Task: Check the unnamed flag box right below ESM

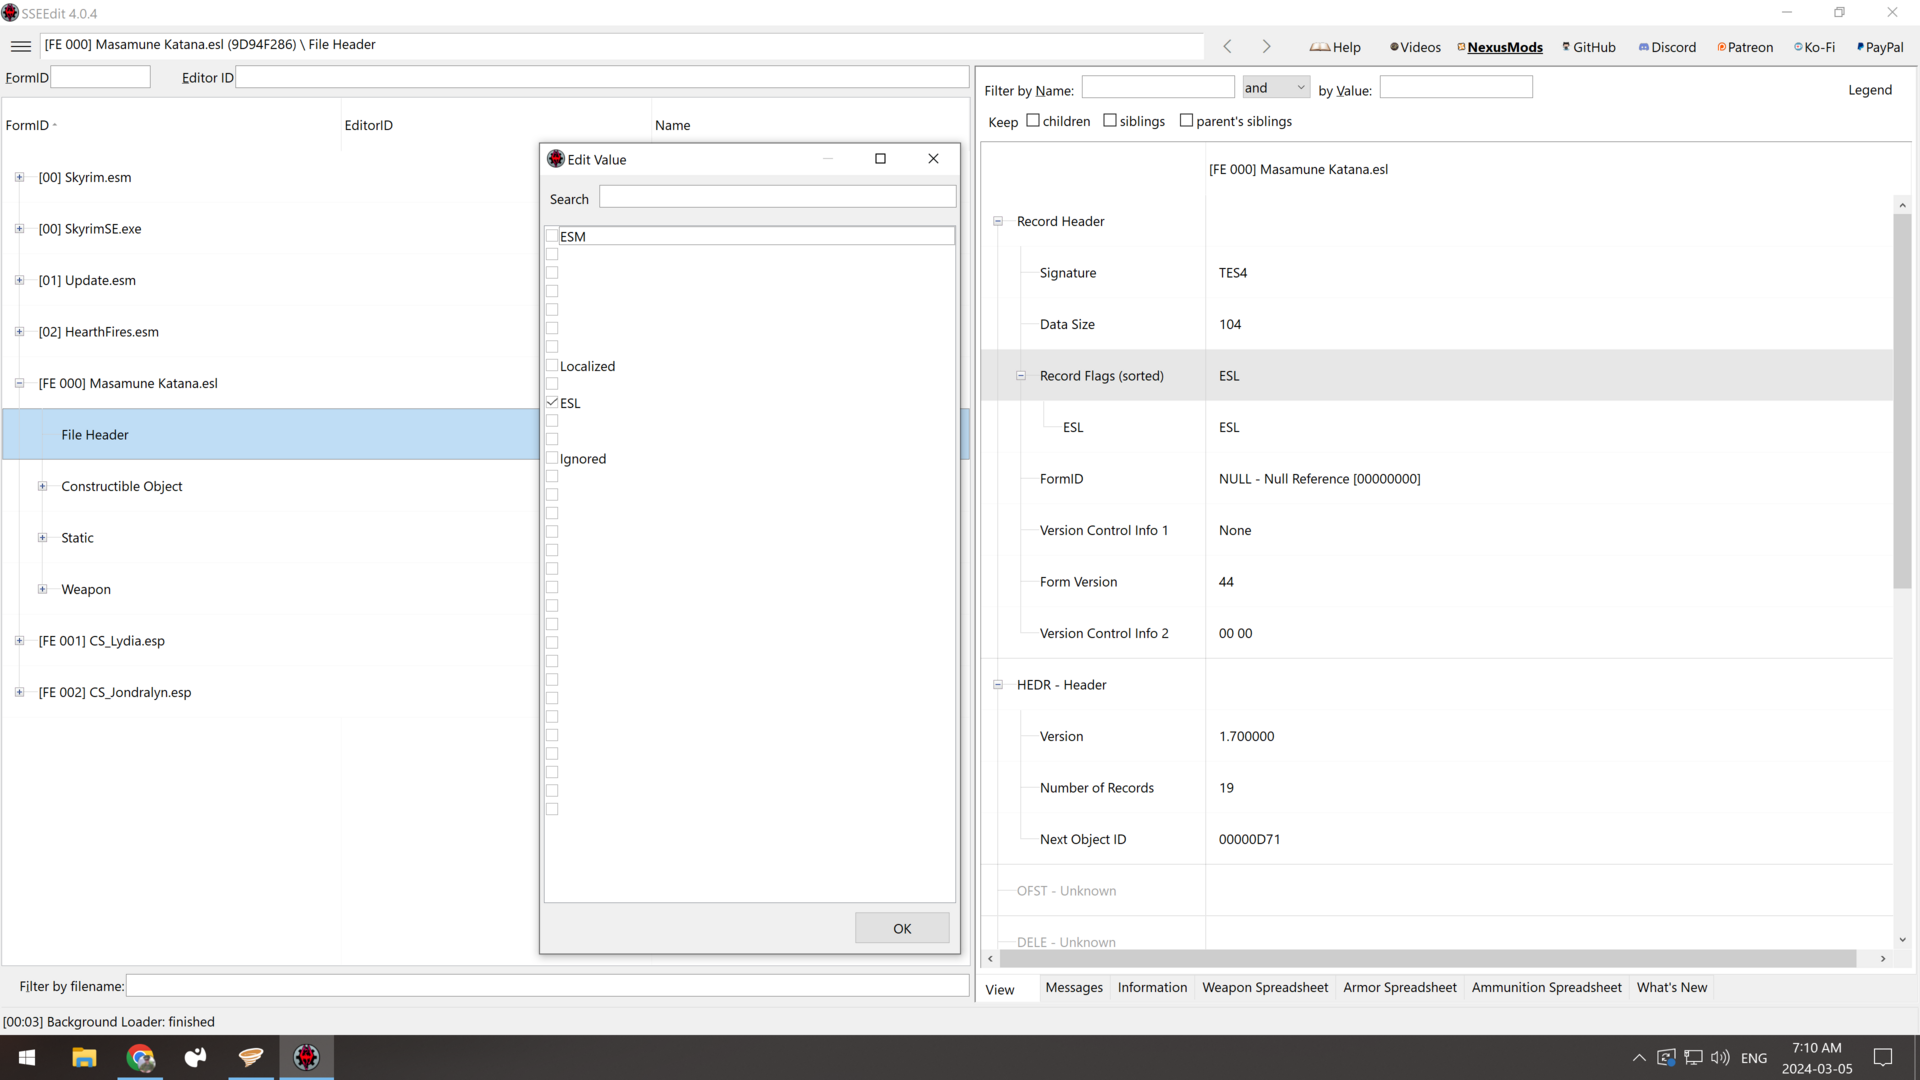Action: 552,254
